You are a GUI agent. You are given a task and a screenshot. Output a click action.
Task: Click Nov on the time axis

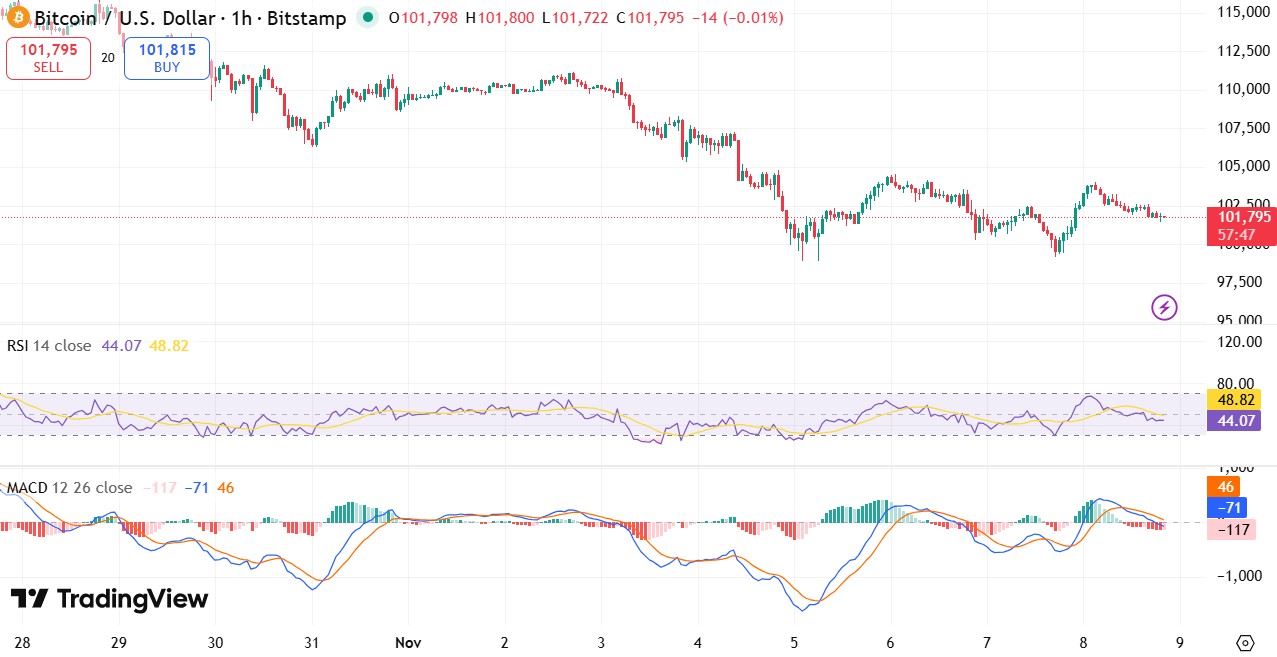(x=407, y=643)
